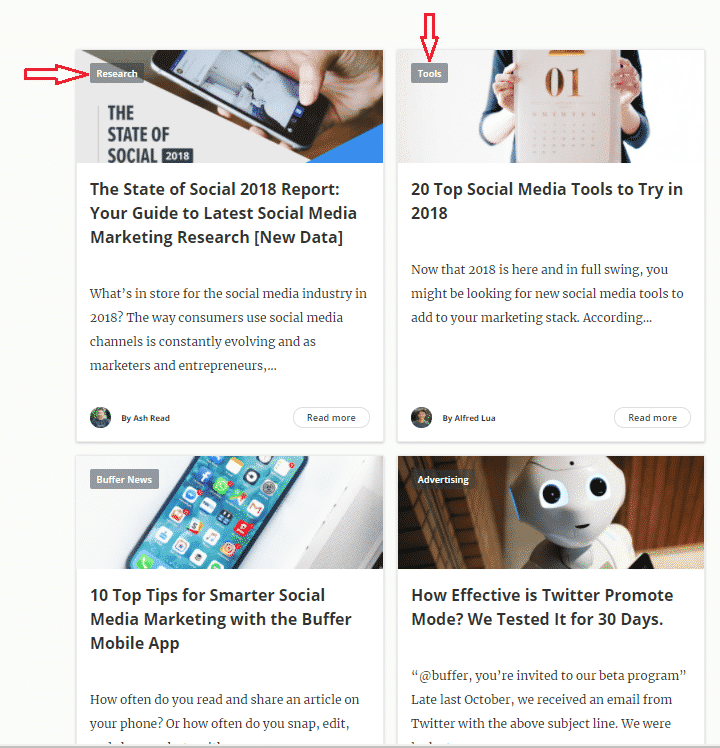Select the Advertising category tag
This screenshot has height=748, width=720.
[443, 479]
